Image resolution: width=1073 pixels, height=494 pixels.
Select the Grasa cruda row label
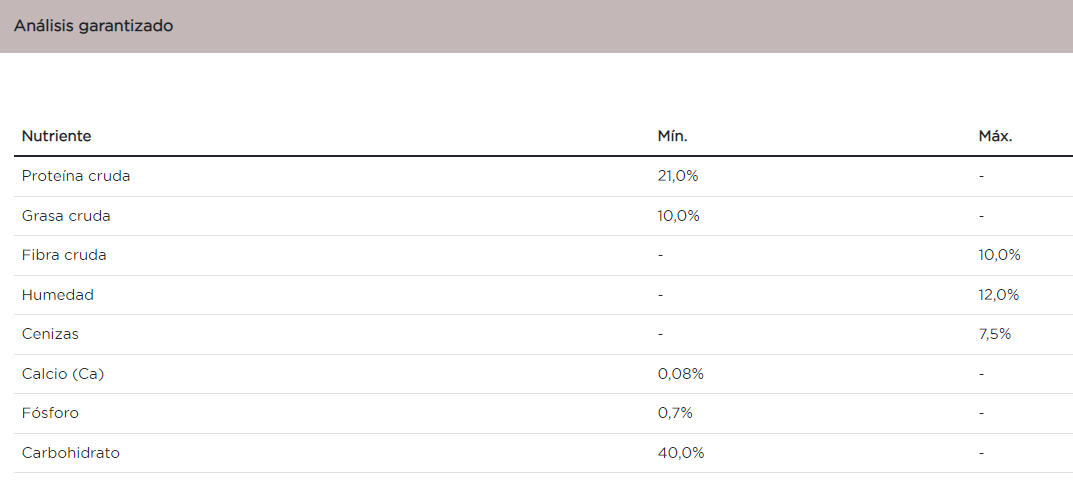click(x=66, y=216)
